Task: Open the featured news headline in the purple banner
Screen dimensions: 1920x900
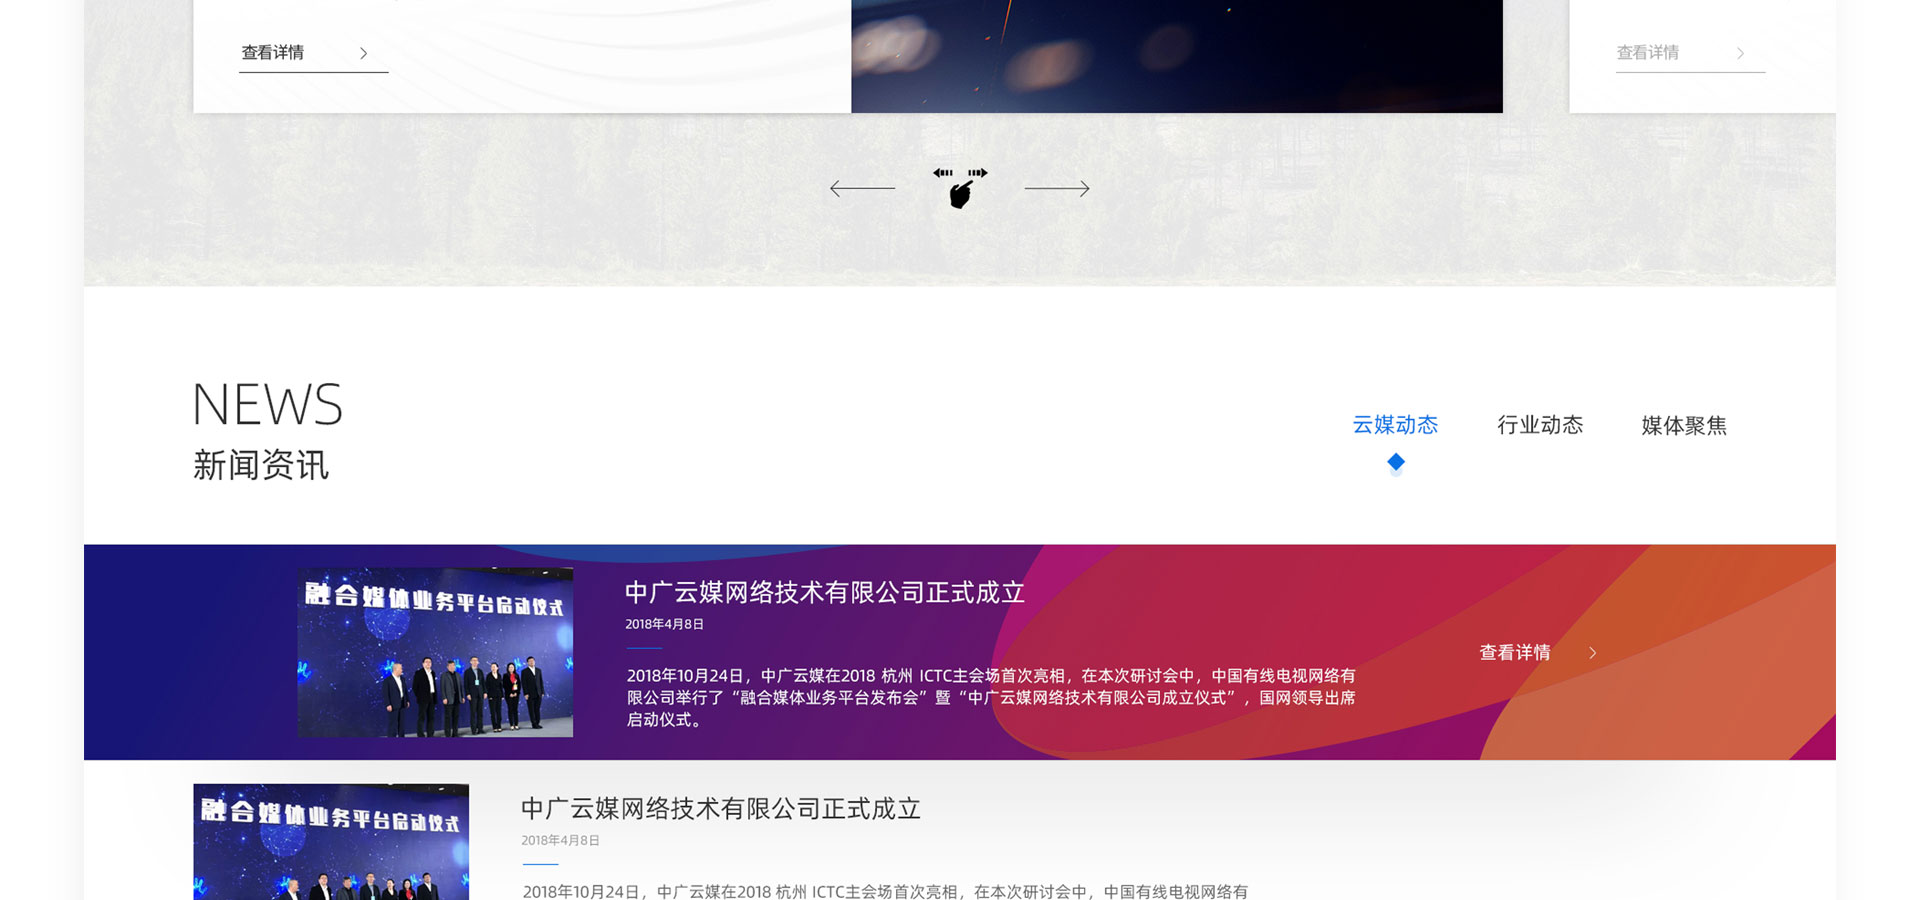Action: coord(825,593)
